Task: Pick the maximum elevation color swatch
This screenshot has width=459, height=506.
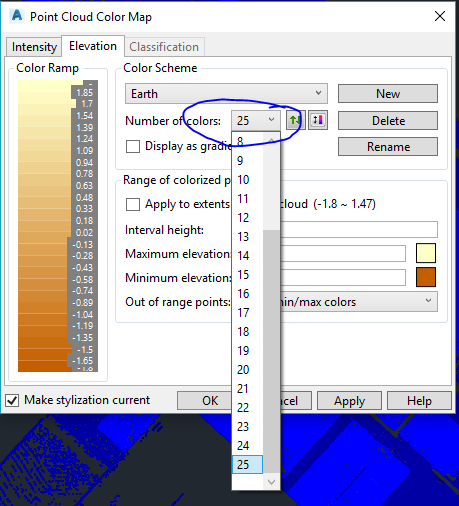Action: click(x=426, y=253)
